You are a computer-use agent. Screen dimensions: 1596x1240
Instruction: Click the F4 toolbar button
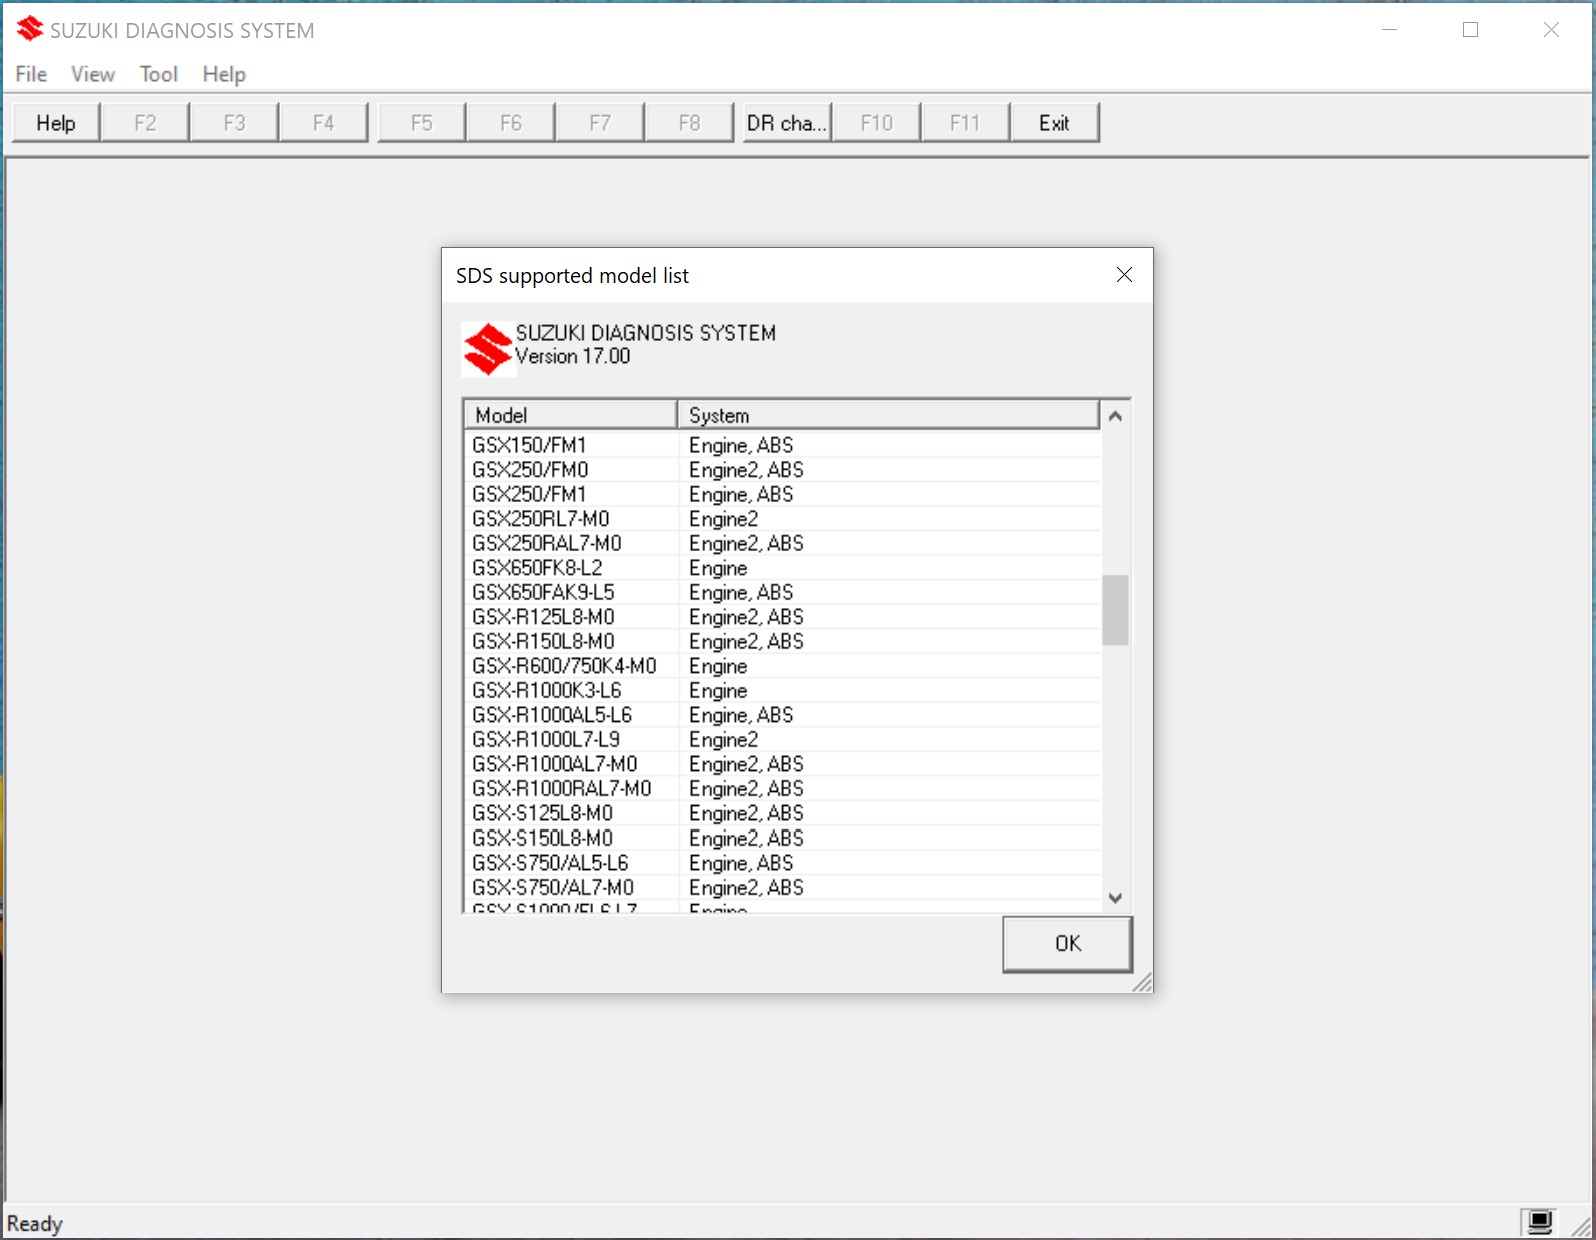point(323,122)
